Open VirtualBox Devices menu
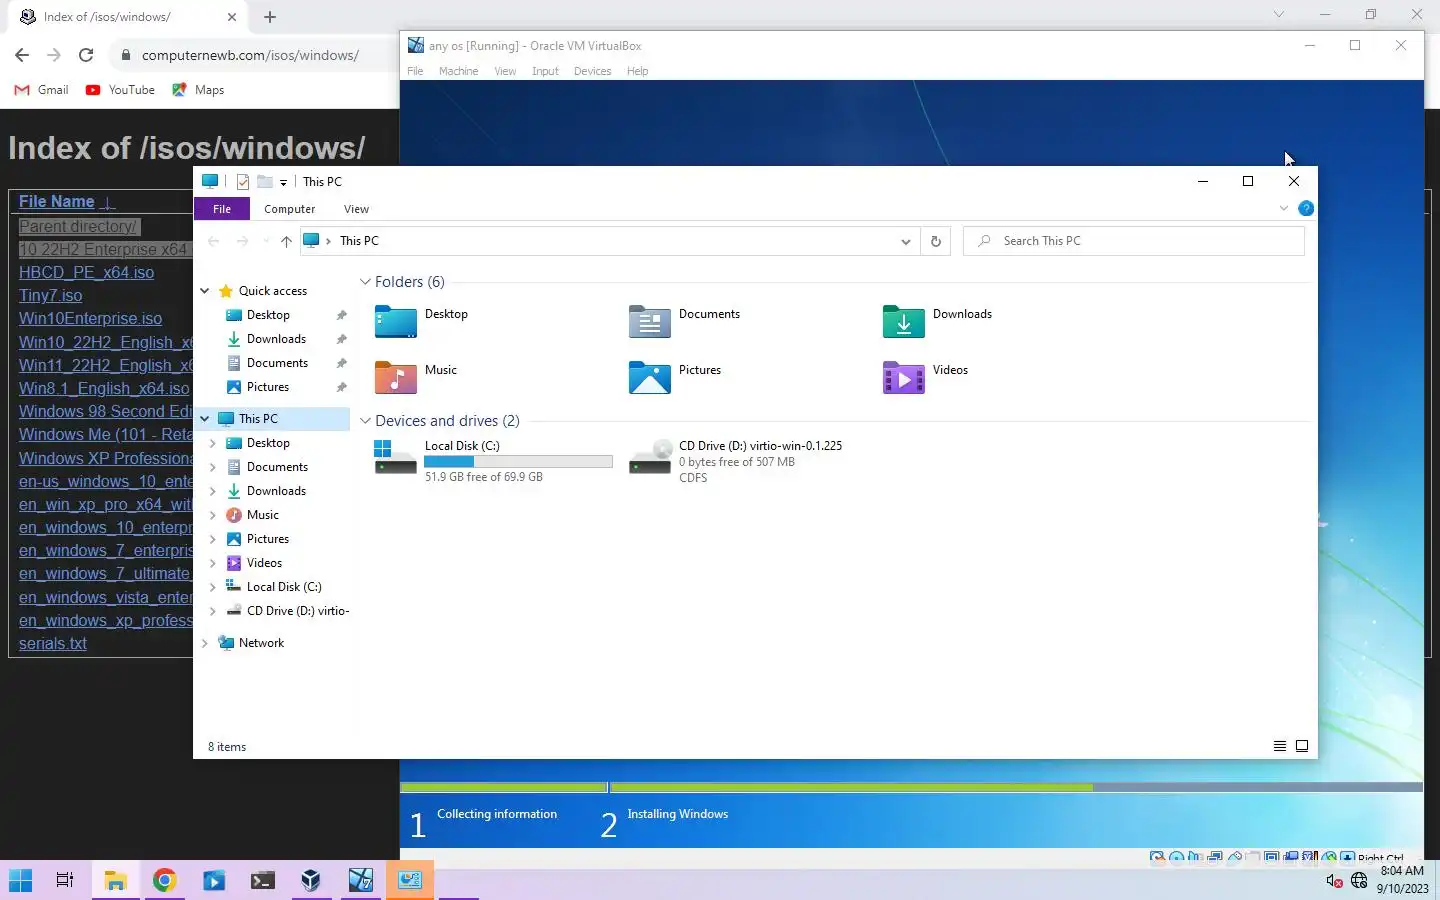This screenshot has width=1440, height=900. click(x=592, y=71)
